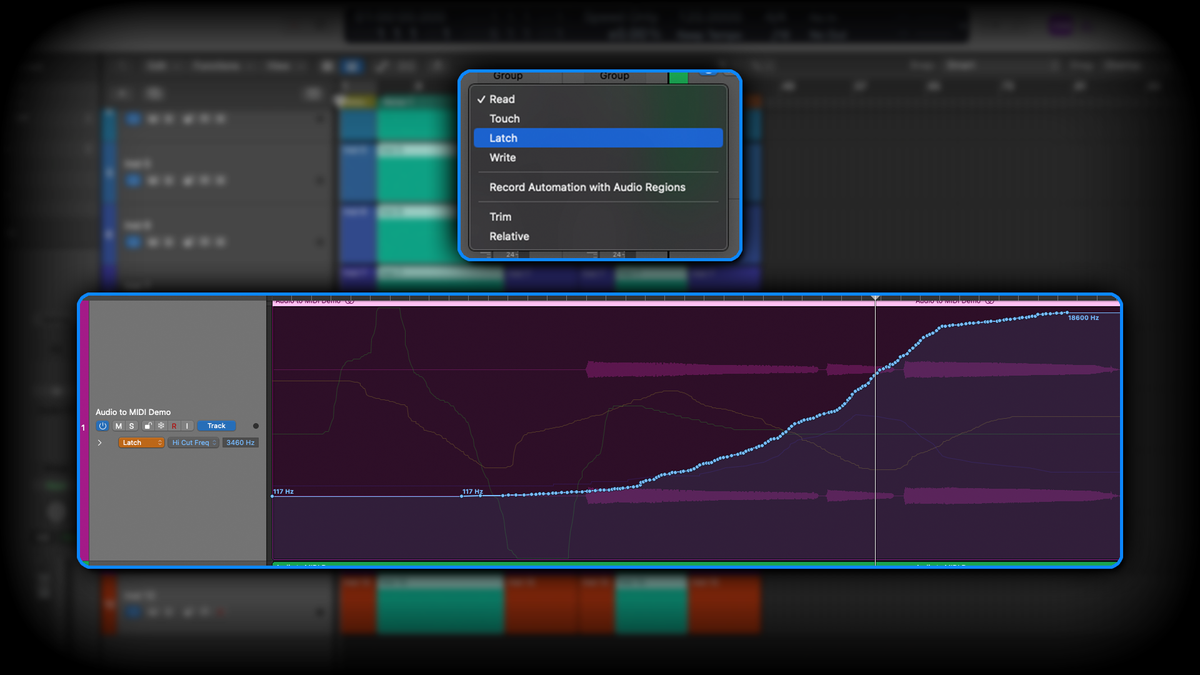Click the power button on Audio to MIDI Demo
This screenshot has height=675, width=1200.
click(102, 426)
